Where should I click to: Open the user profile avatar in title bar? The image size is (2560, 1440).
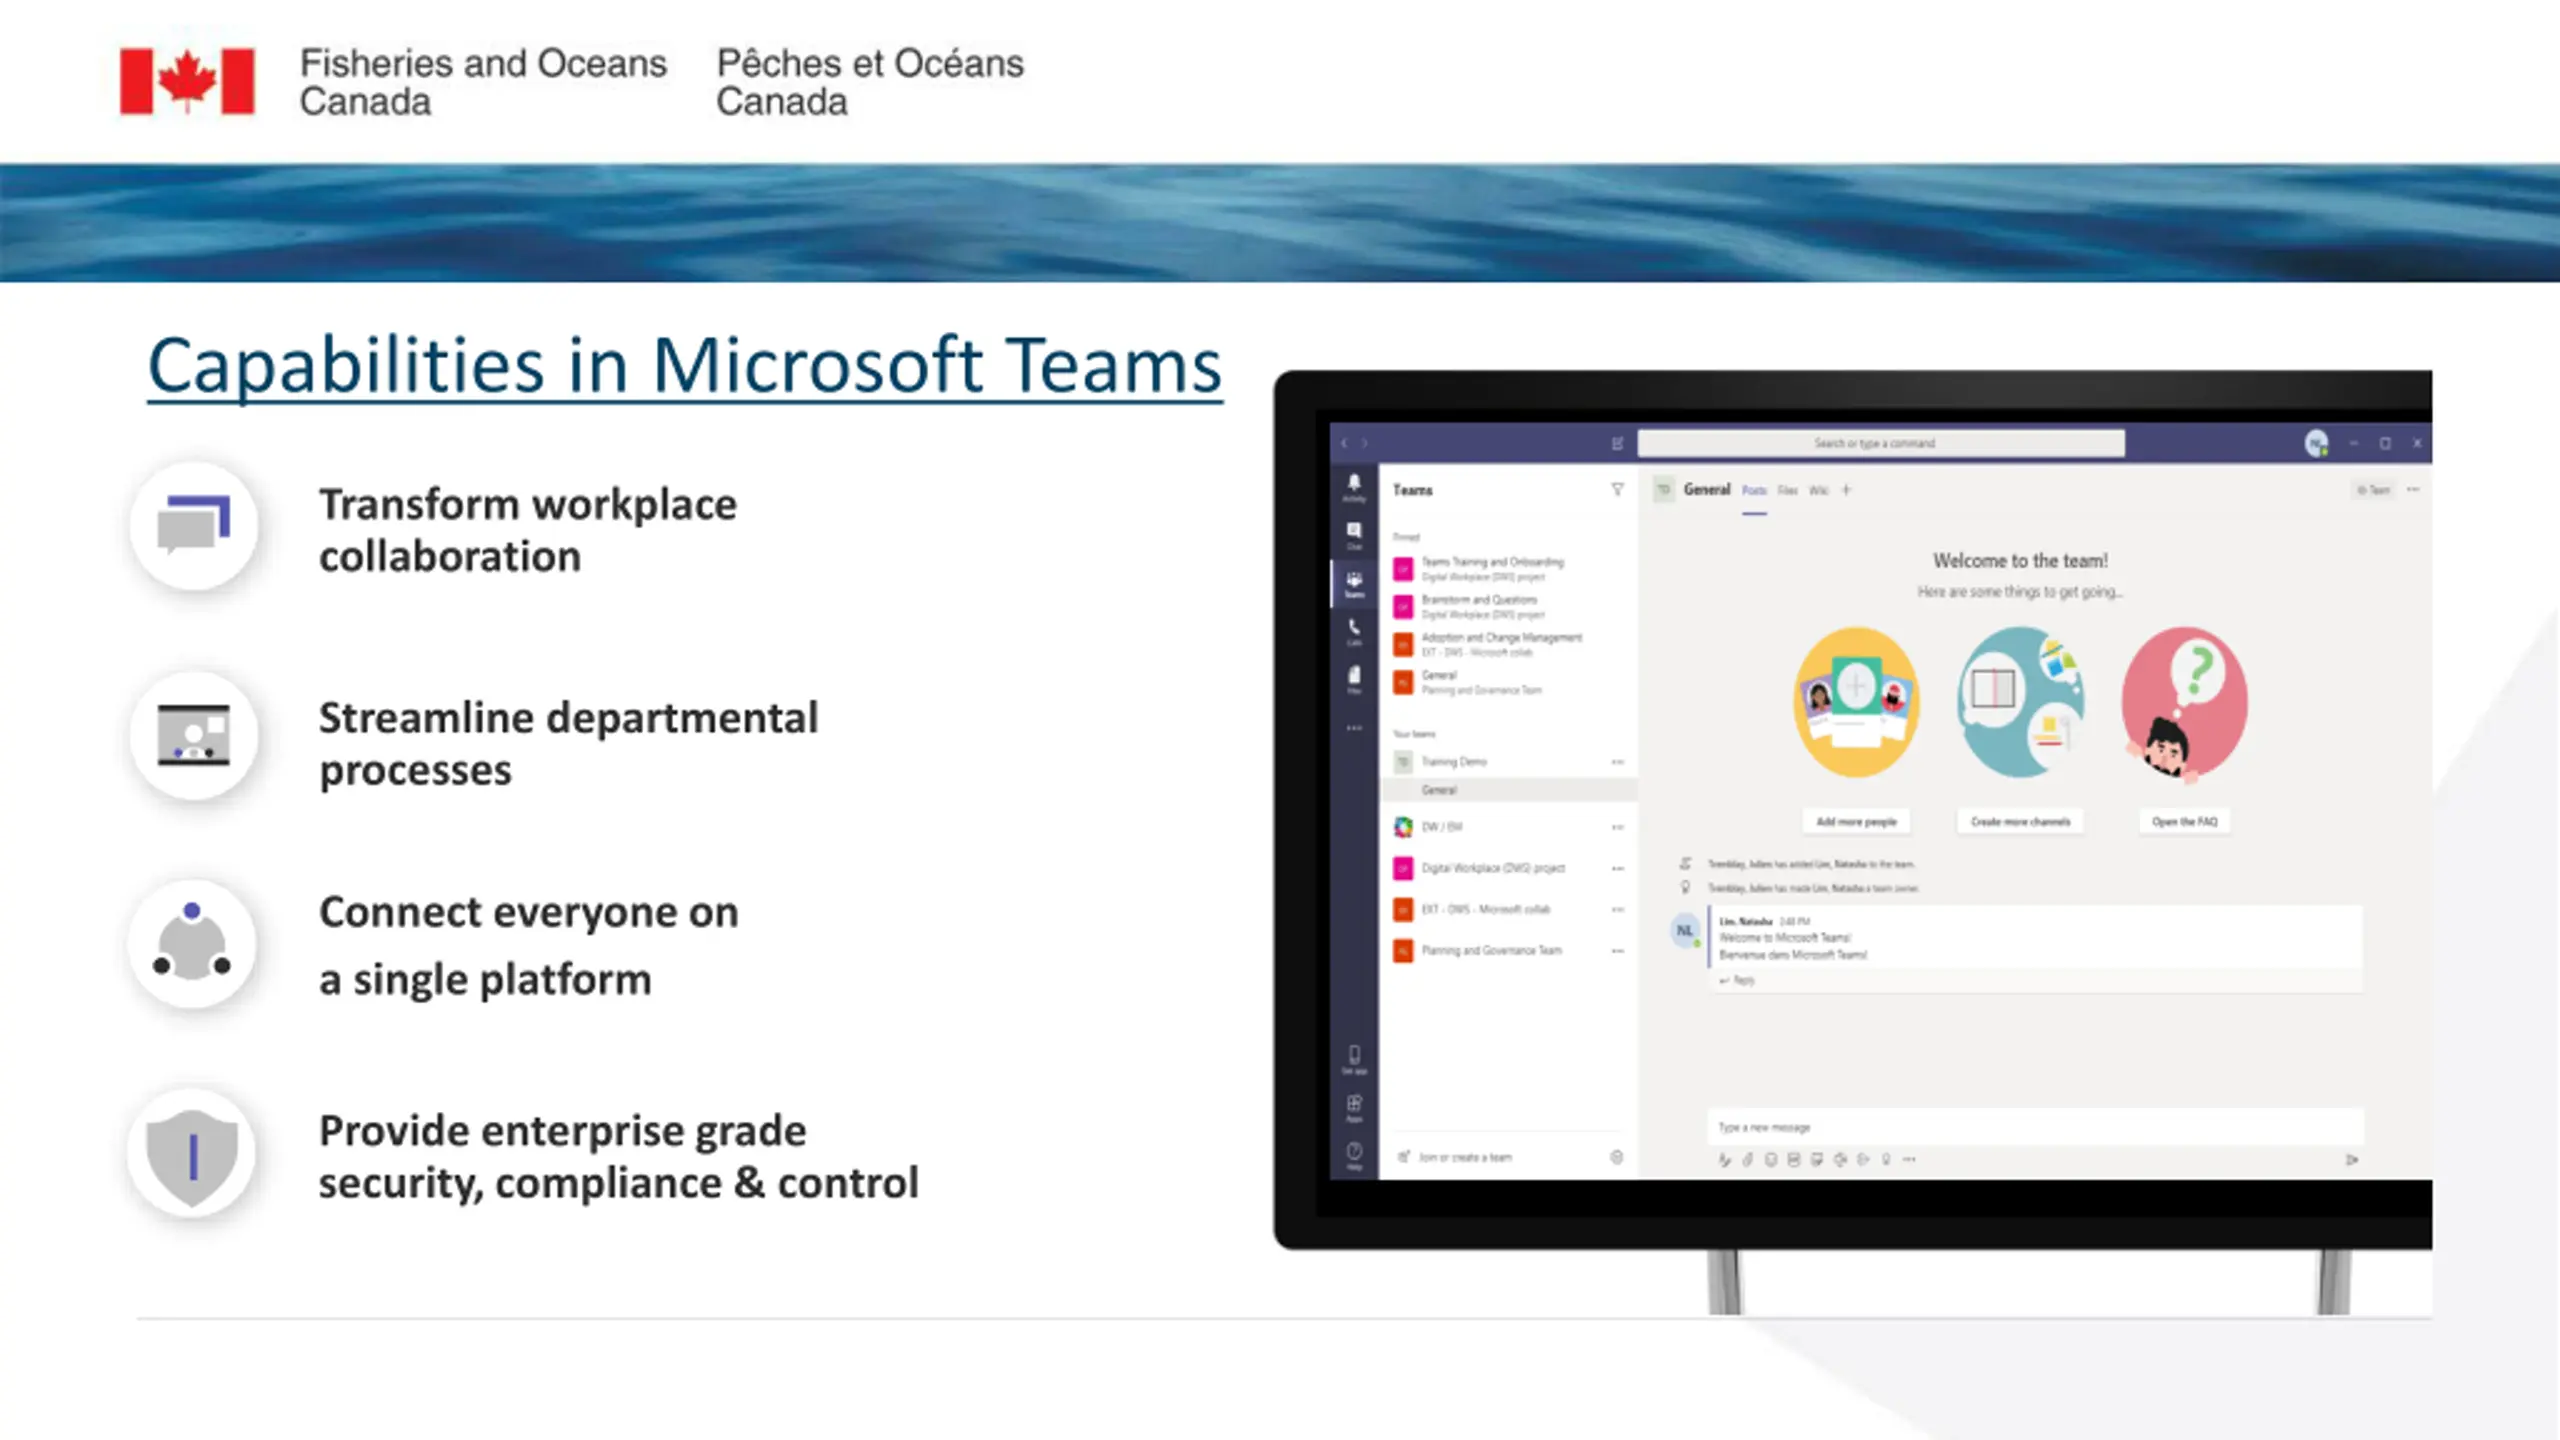click(x=2316, y=443)
